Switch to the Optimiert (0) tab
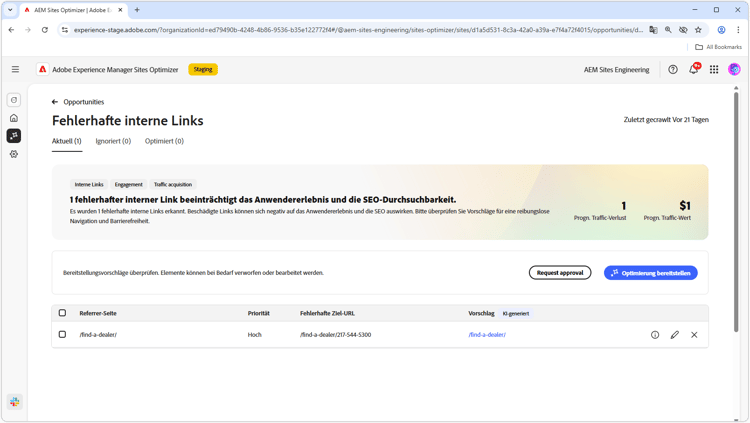The height and width of the screenshot is (423, 750). click(164, 141)
